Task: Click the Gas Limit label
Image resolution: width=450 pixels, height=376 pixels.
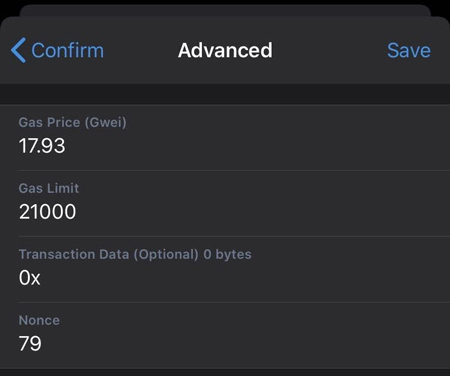Action: [49, 188]
